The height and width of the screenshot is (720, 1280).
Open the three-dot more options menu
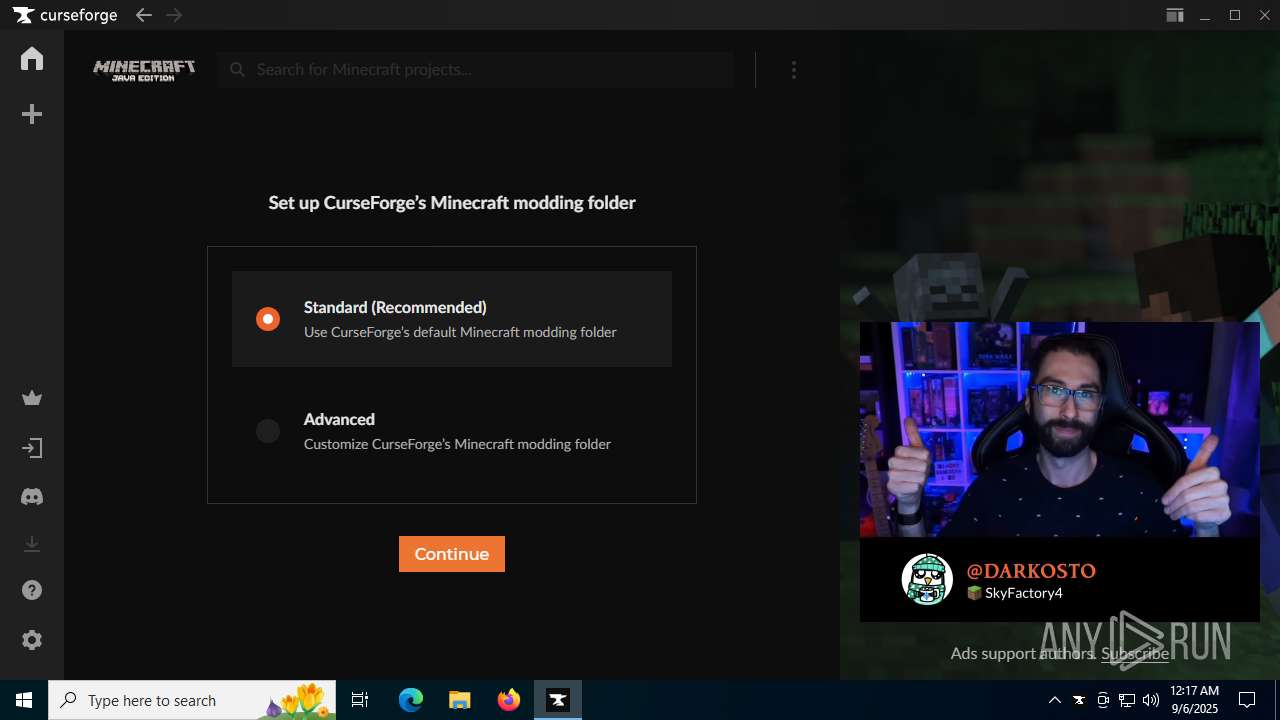[794, 70]
